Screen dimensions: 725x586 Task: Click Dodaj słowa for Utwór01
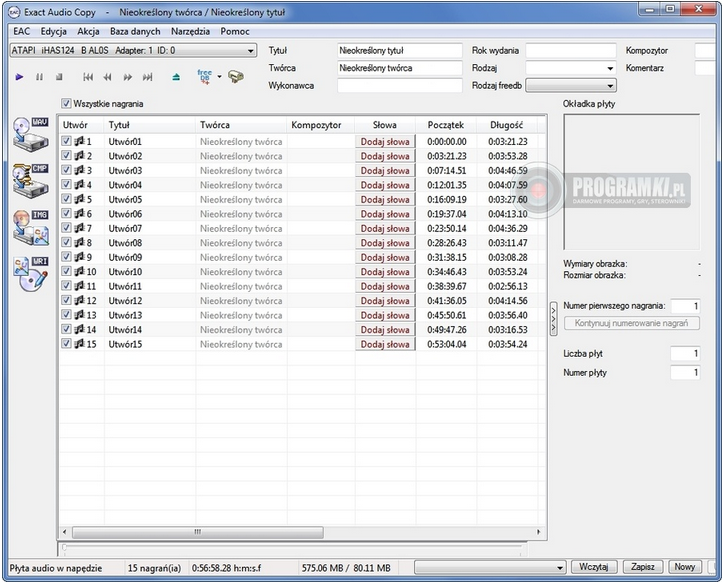tap(385, 142)
